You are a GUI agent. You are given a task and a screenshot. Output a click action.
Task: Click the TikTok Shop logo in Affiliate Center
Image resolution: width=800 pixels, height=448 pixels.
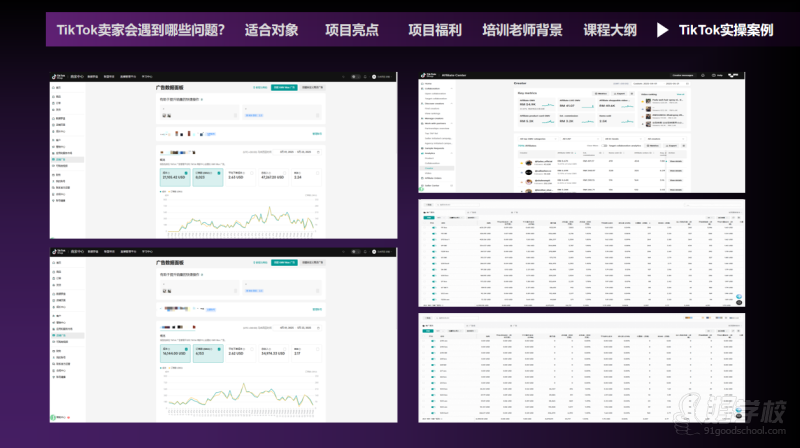[x=429, y=76]
